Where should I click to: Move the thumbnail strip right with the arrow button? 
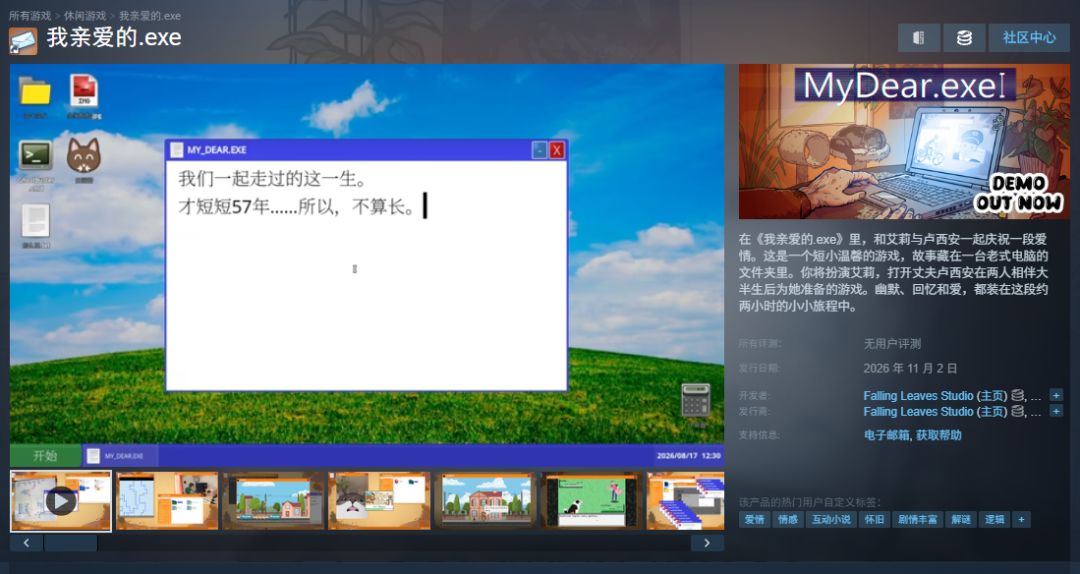(x=707, y=543)
